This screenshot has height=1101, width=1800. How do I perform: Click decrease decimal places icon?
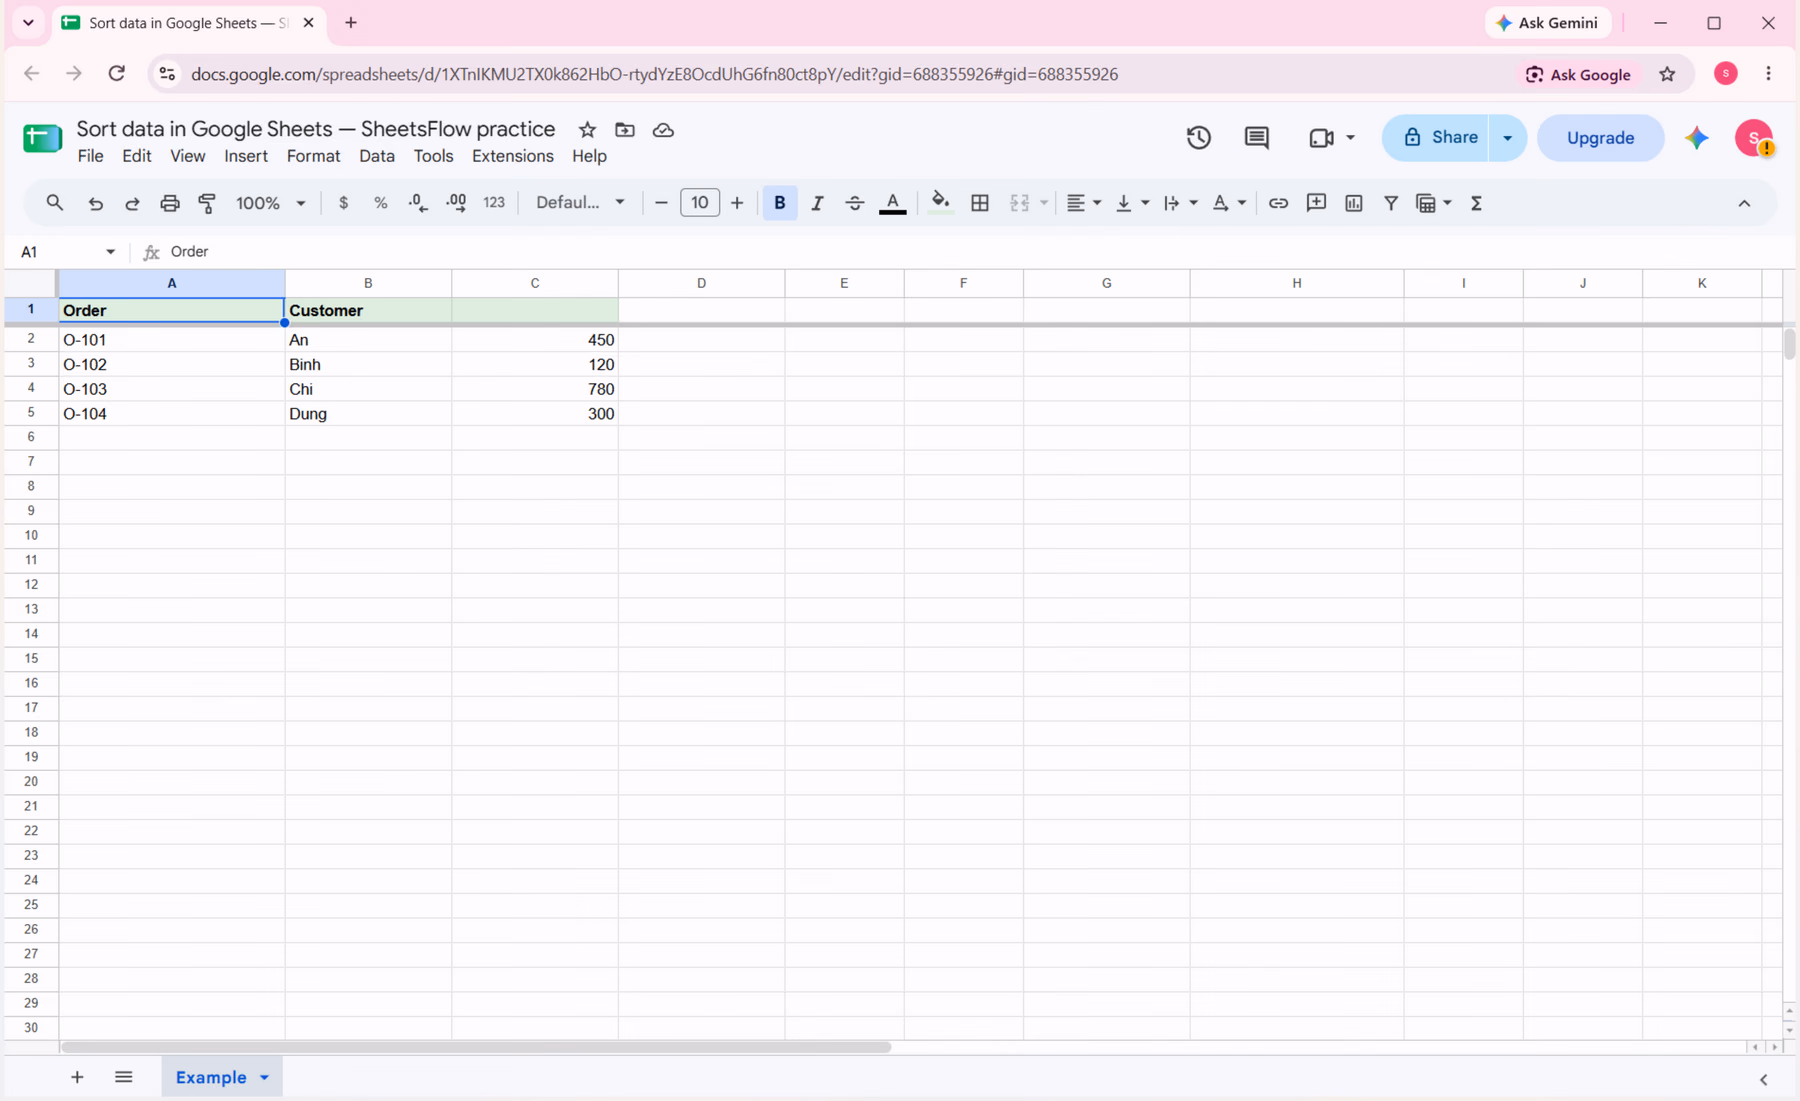[x=418, y=203]
